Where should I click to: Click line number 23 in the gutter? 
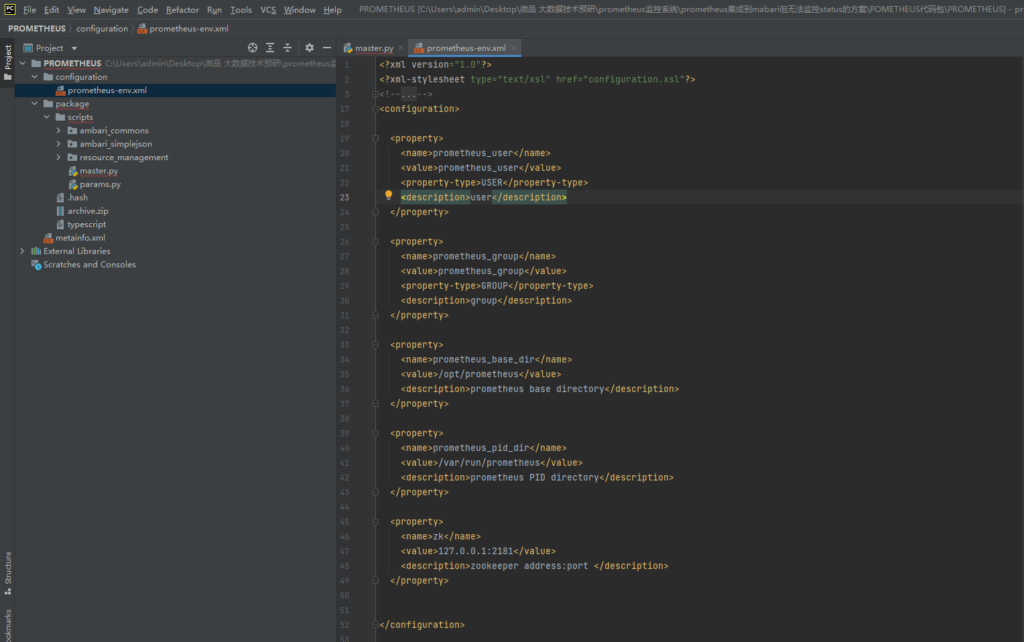(344, 197)
